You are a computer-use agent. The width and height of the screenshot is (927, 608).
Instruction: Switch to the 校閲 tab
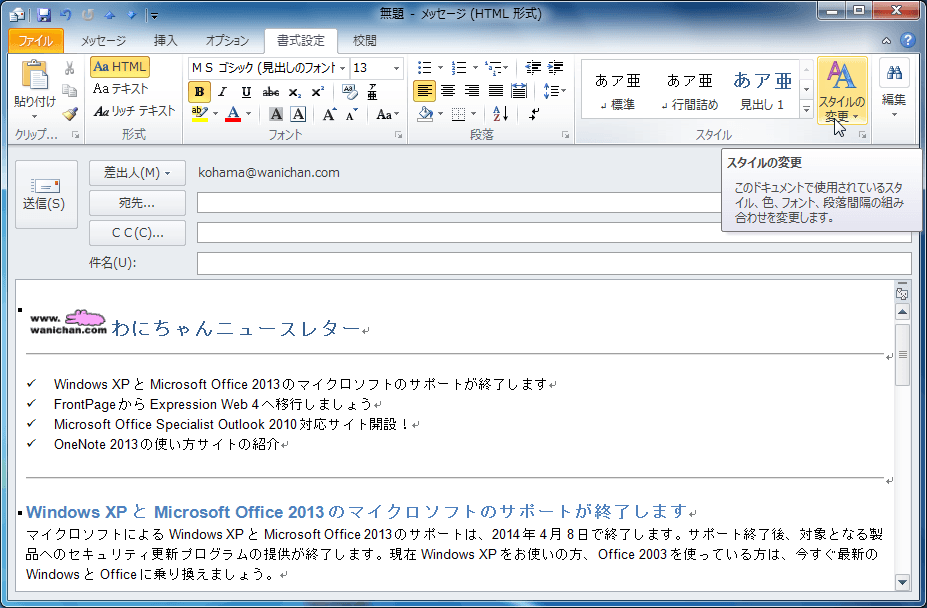point(365,40)
